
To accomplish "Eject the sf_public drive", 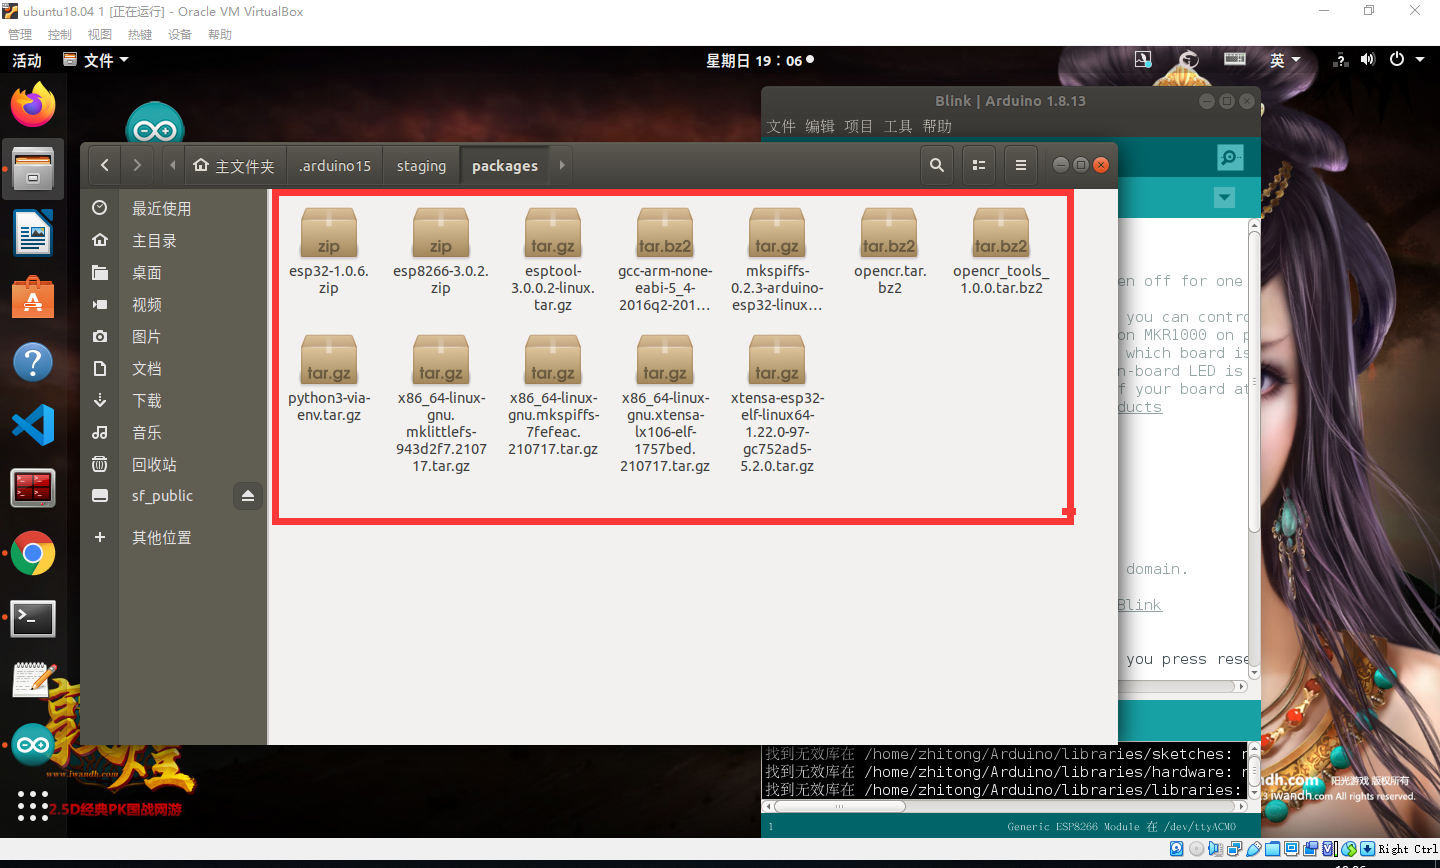I will [x=248, y=495].
